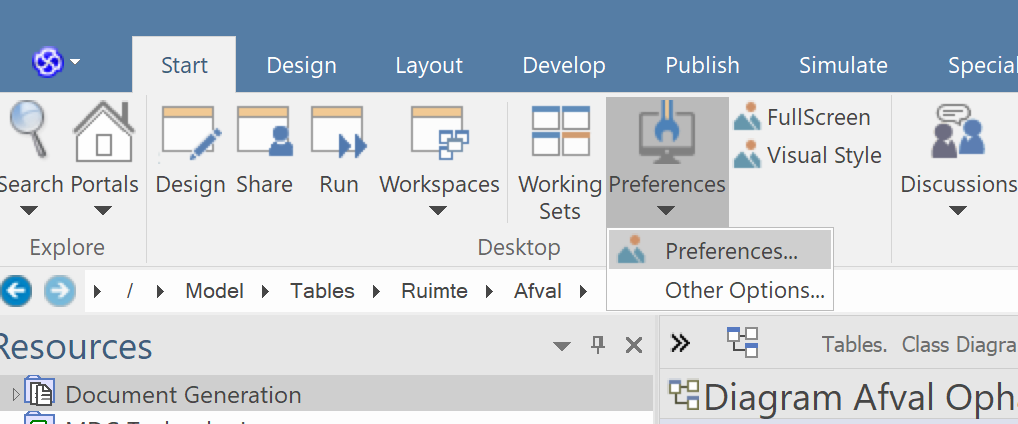
Task: Click the blue navigate forward arrow
Action: [59, 291]
